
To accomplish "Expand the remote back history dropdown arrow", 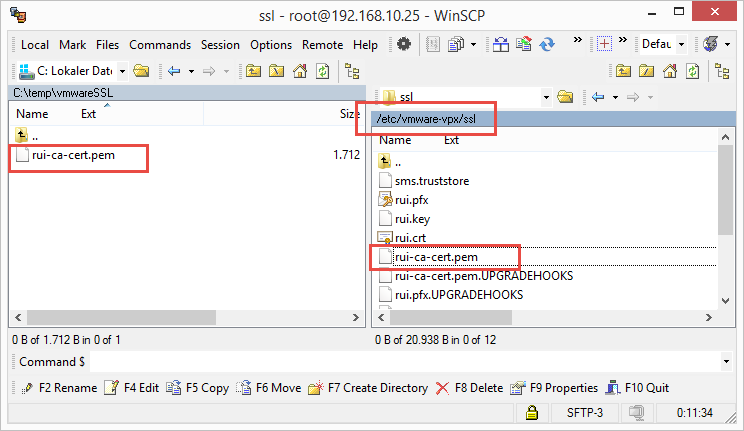I will pyautogui.click(x=615, y=97).
